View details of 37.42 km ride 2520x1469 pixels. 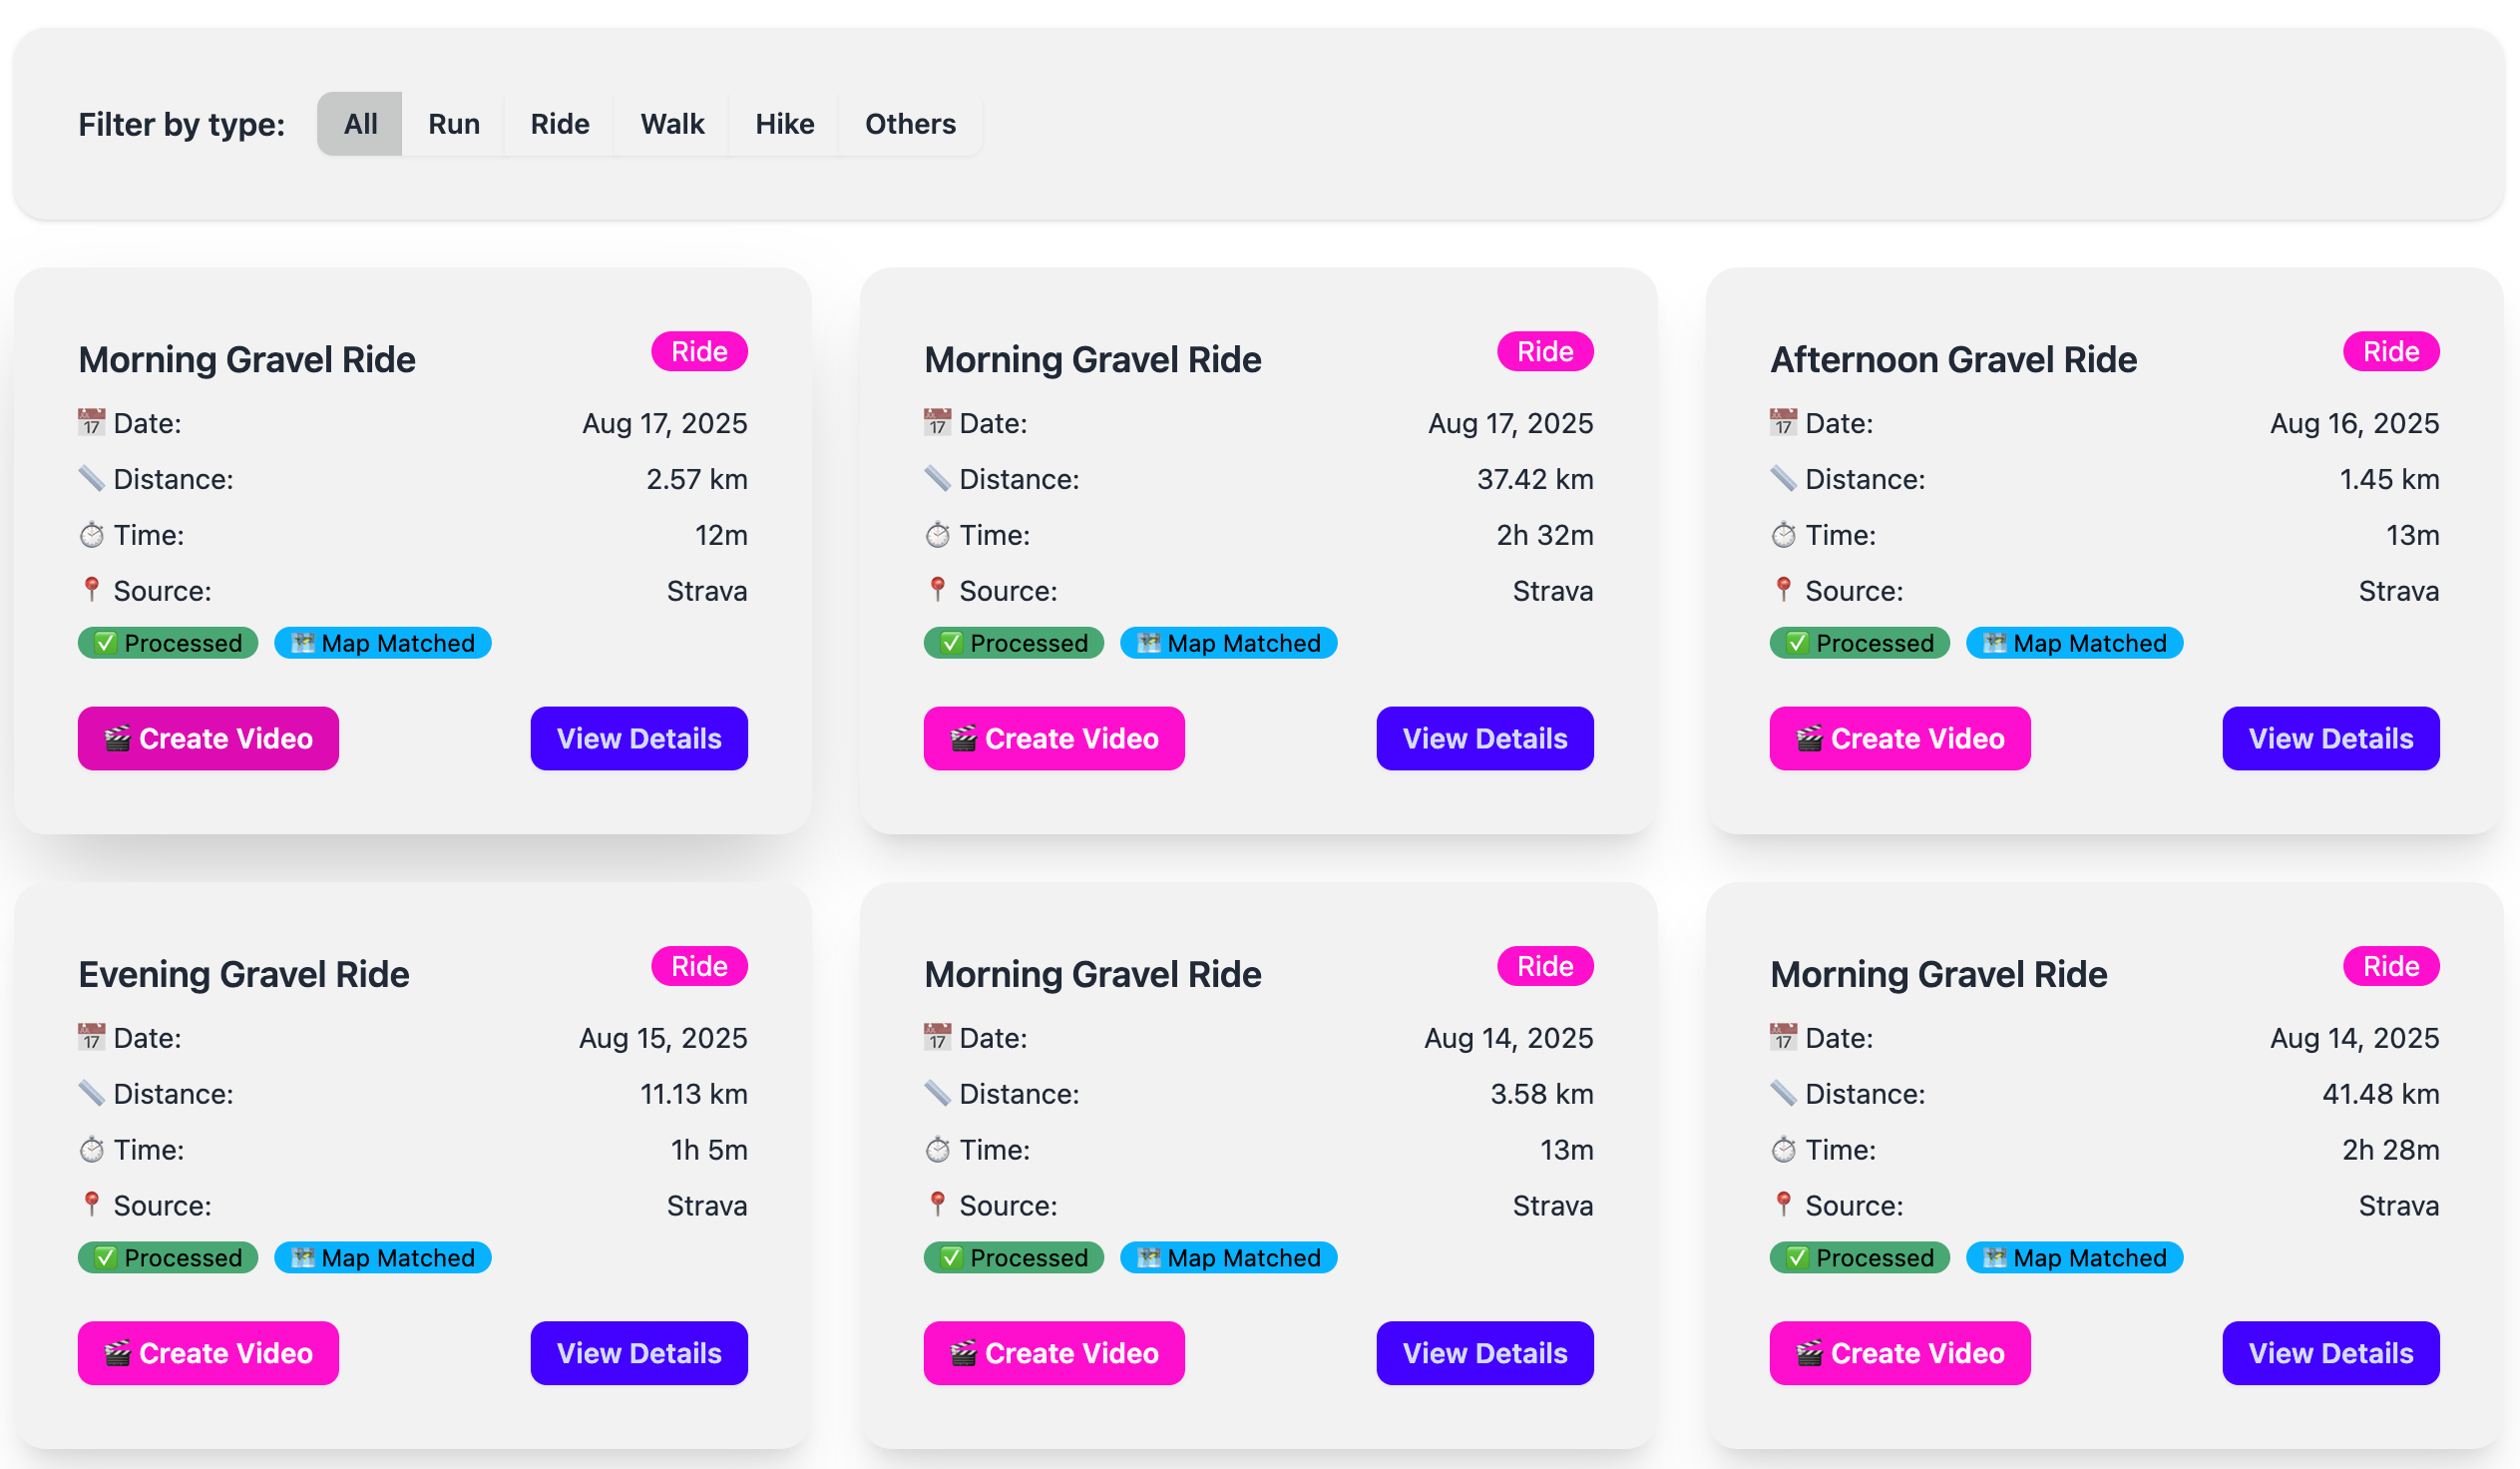(x=1484, y=738)
